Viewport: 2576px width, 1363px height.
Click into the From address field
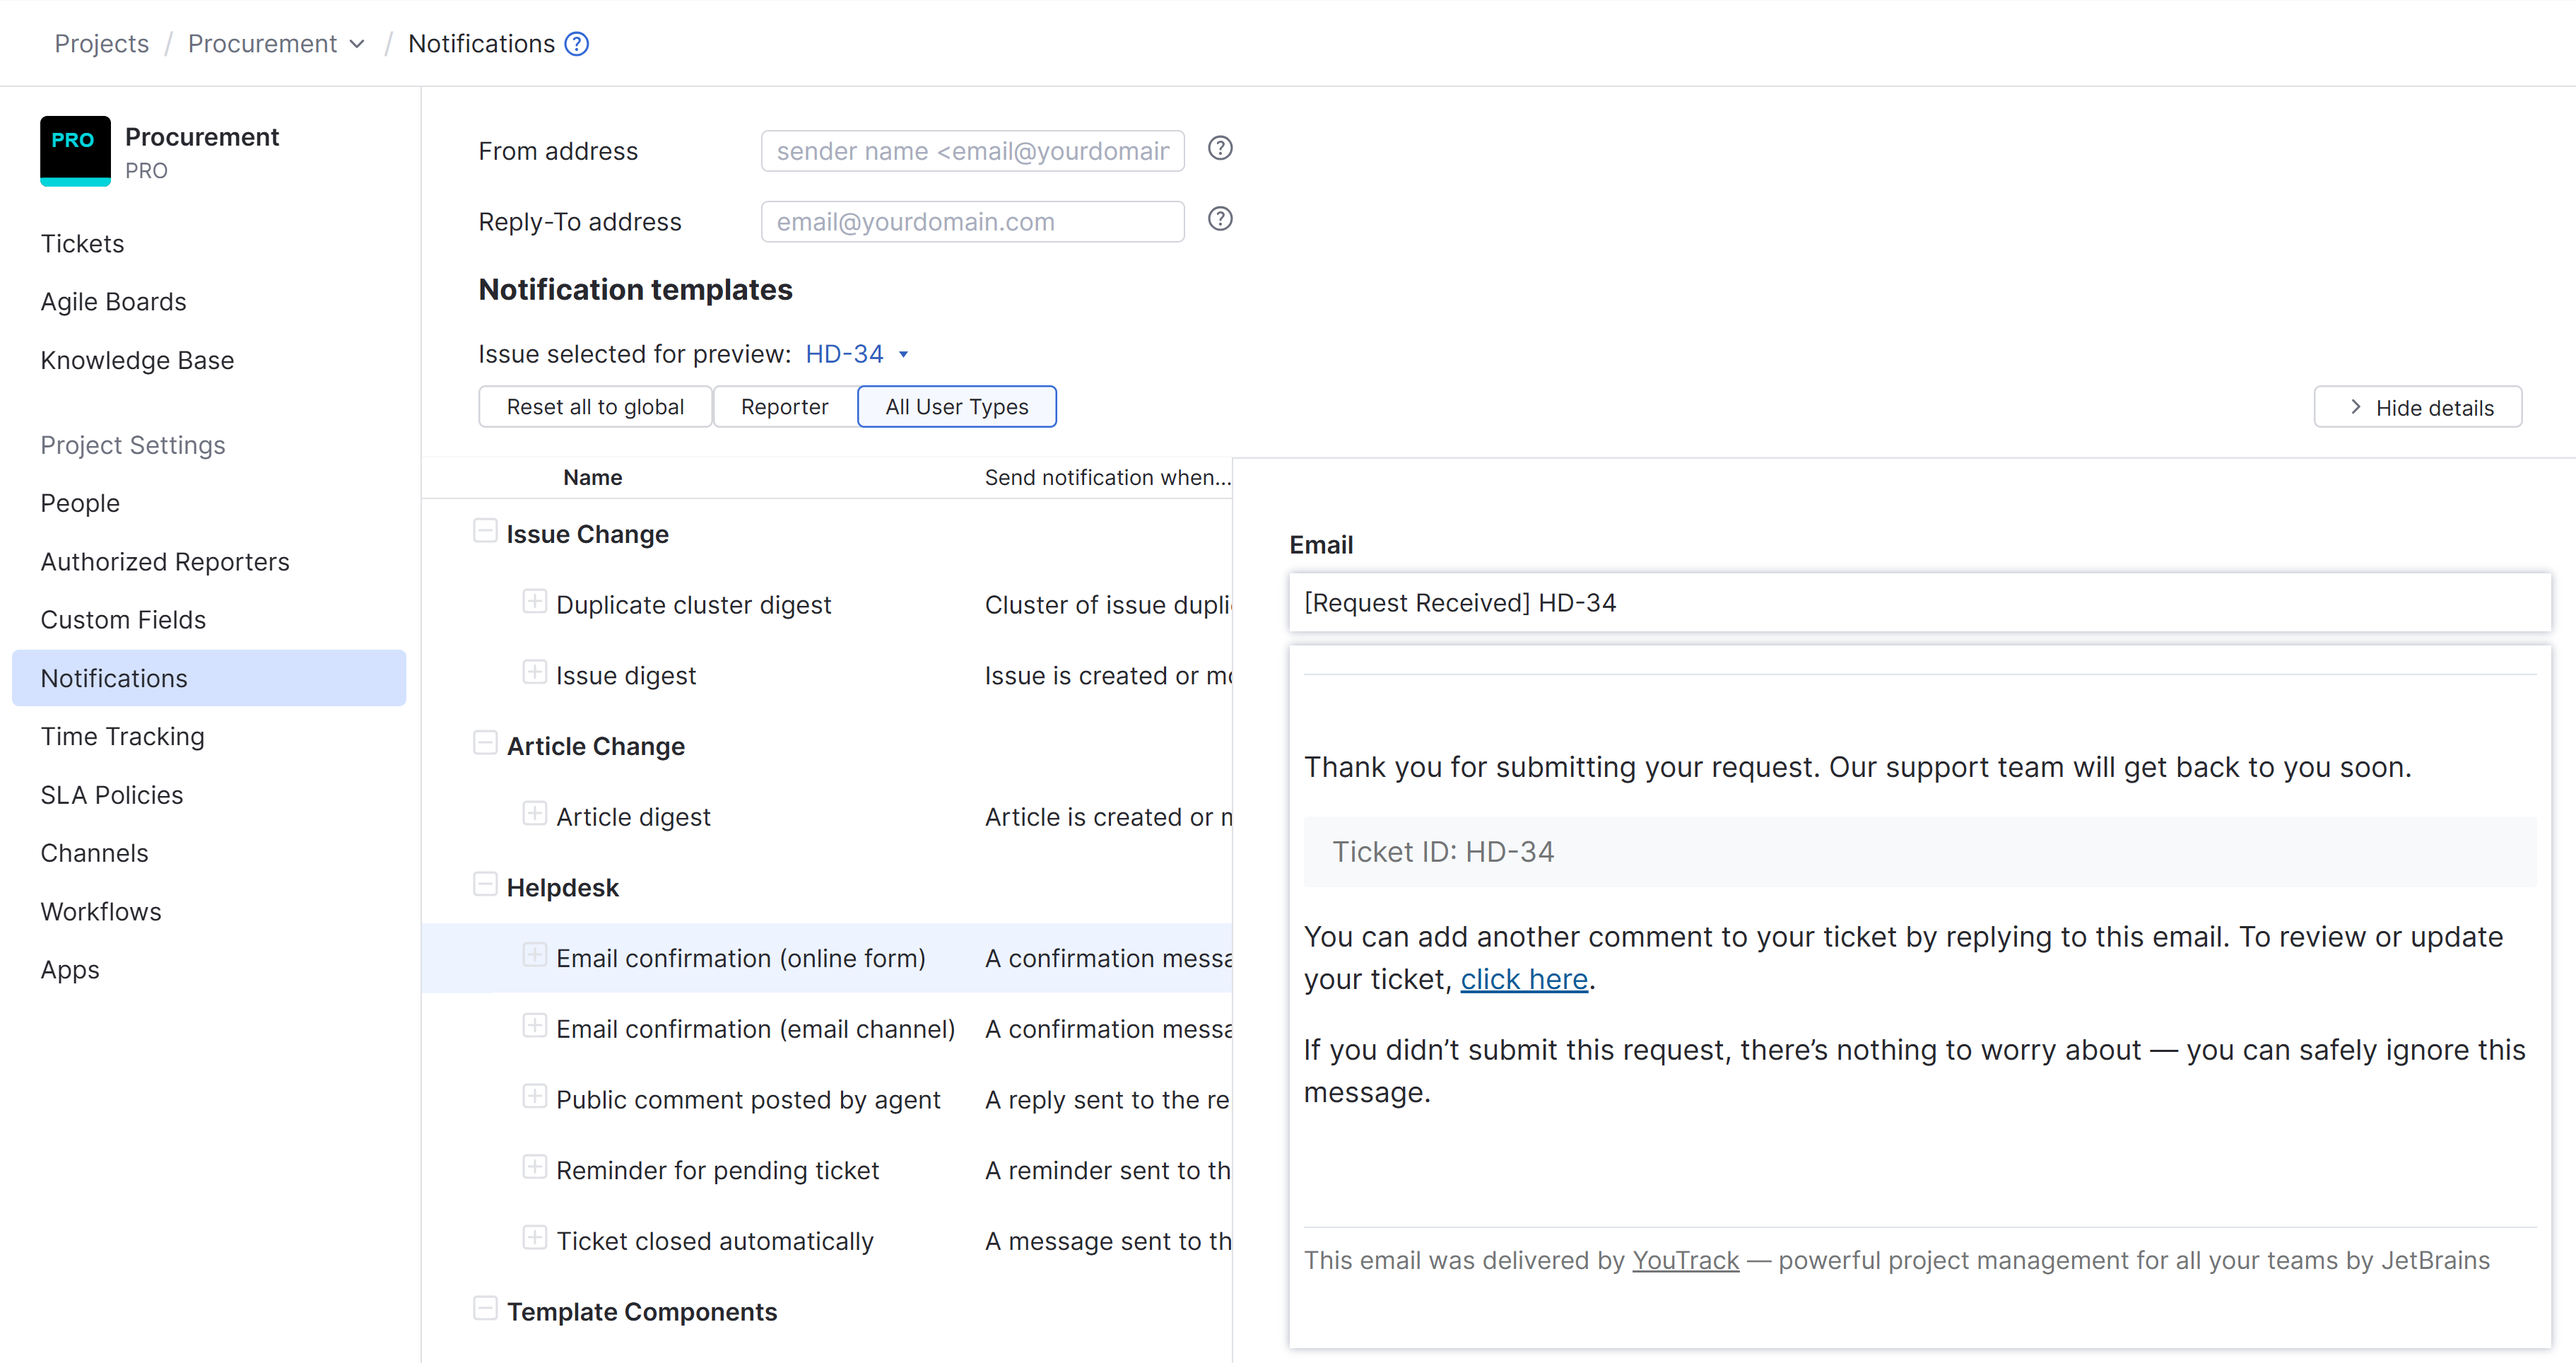click(972, 151)
